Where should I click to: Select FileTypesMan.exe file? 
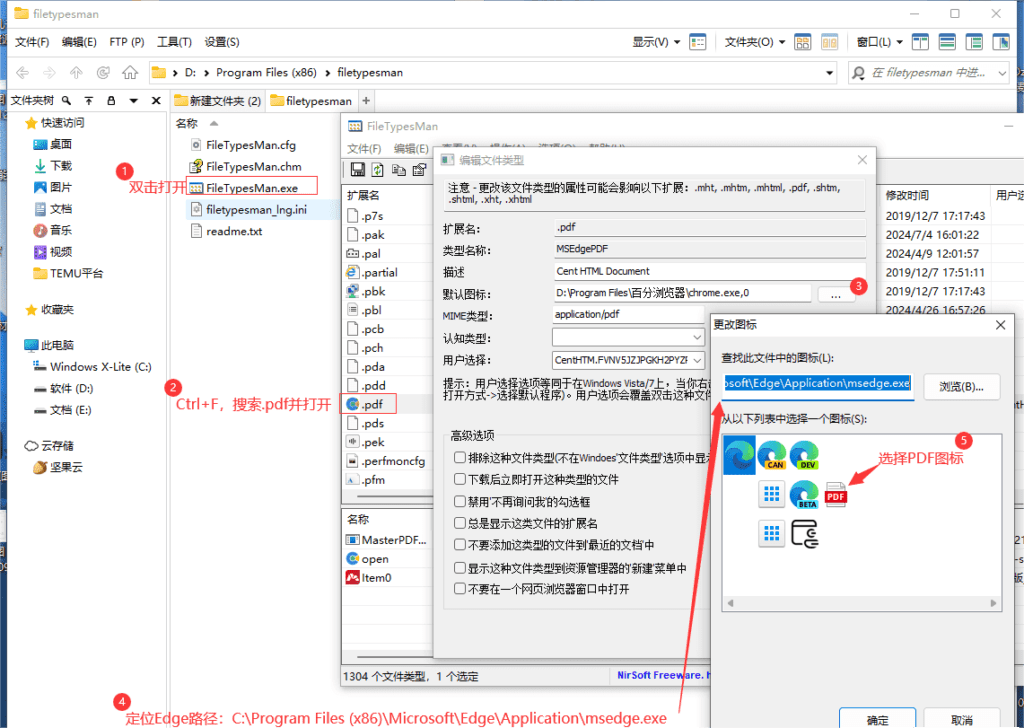(251, 188)
